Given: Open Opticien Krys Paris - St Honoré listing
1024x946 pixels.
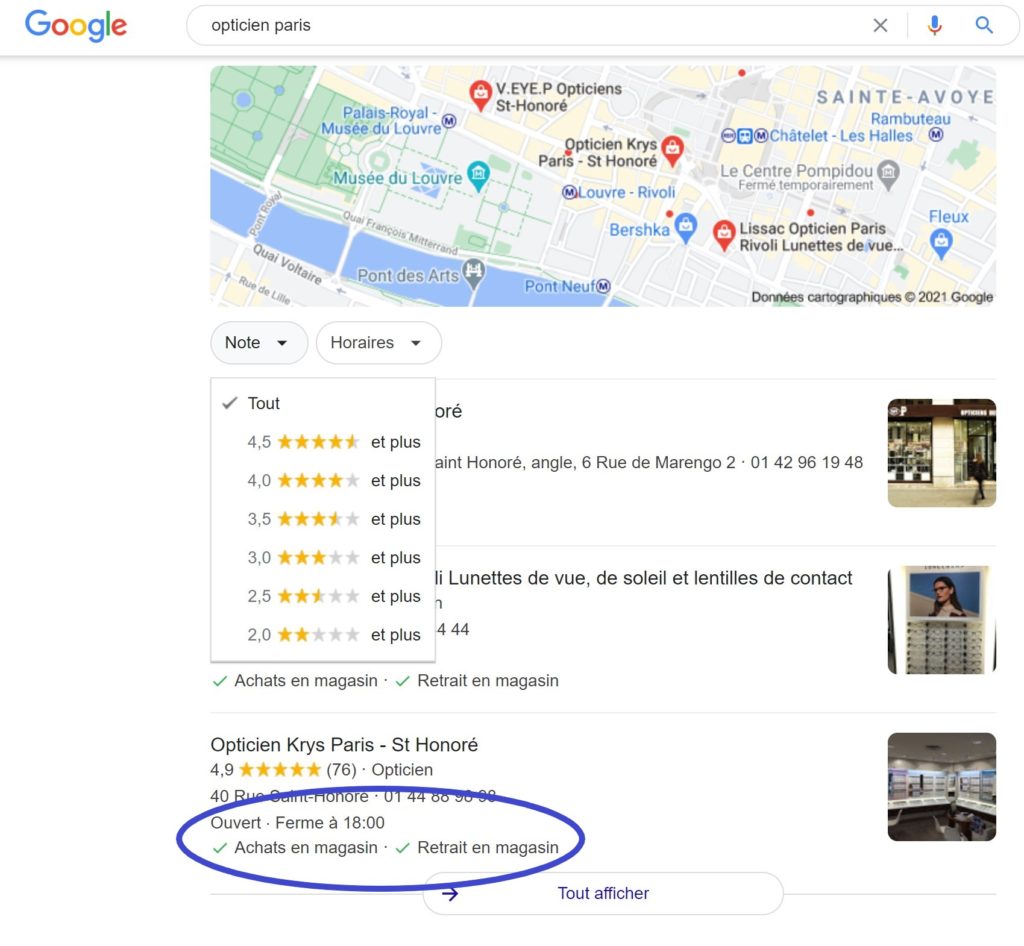Looking at the screenshot, I should (x=344, y=745).
